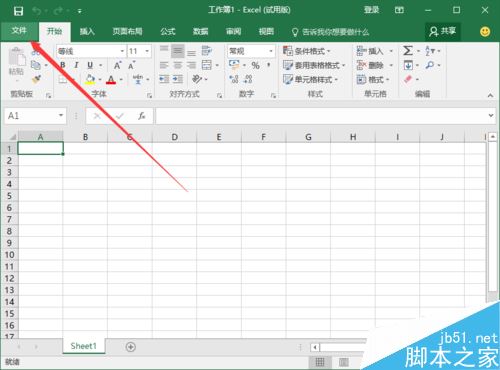500x370 pixels.
Task: Open the 公式 (Formulas) tab
Action: (168, 32)
